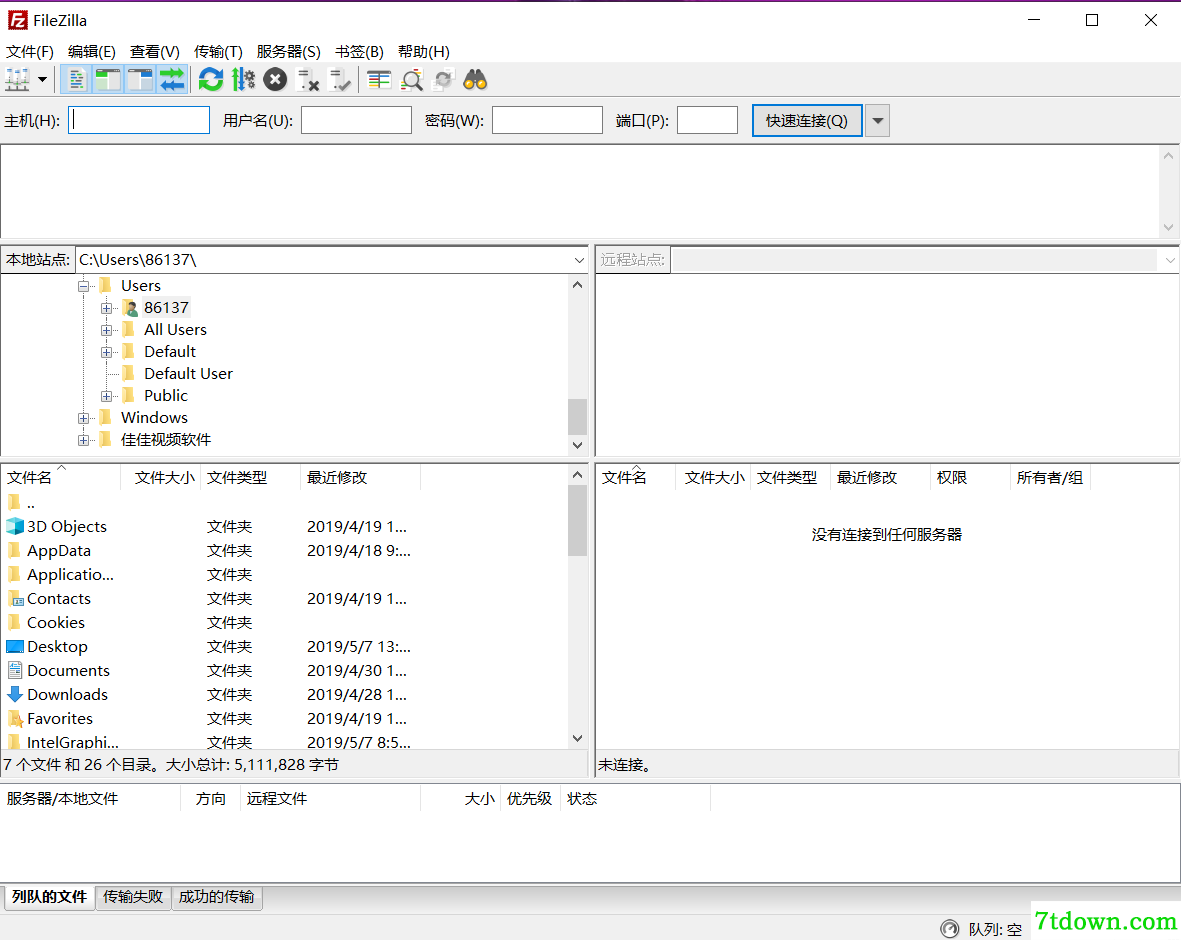Select the 86137 user folder icon
This screenshot has height=940, width=1181.
[x=130, y=307]
